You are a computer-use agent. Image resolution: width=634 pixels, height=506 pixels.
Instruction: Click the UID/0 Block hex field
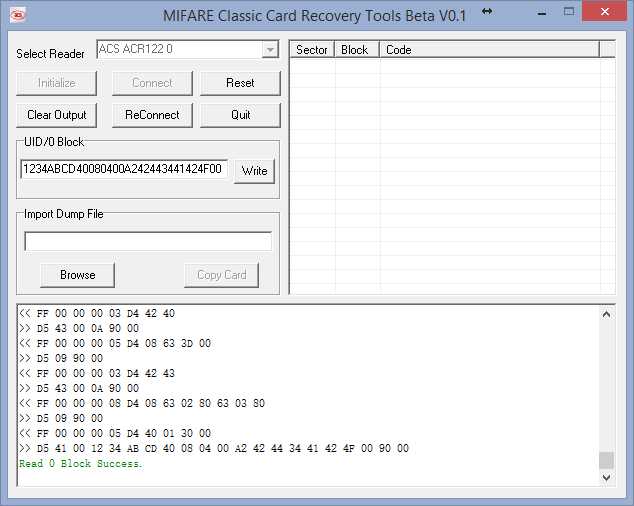[x=124, y=169]
